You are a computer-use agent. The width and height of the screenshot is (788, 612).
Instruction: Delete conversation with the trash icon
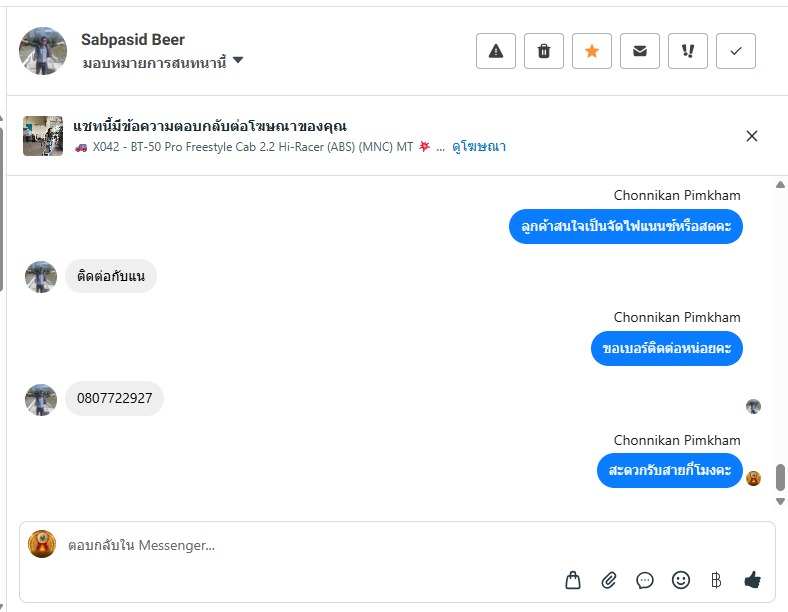click(544, 51)
